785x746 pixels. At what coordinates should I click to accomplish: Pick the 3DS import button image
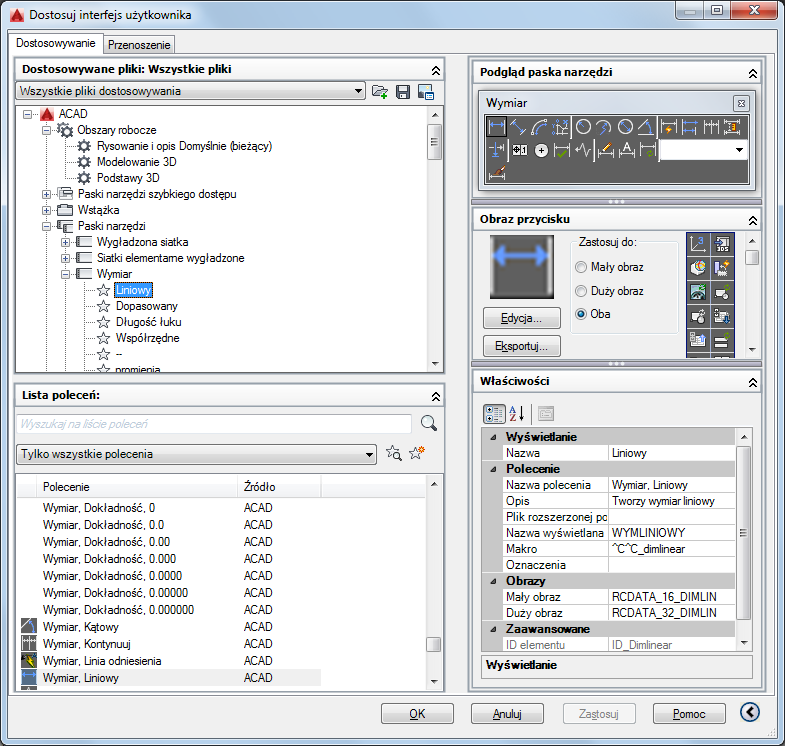click(722, 244)
